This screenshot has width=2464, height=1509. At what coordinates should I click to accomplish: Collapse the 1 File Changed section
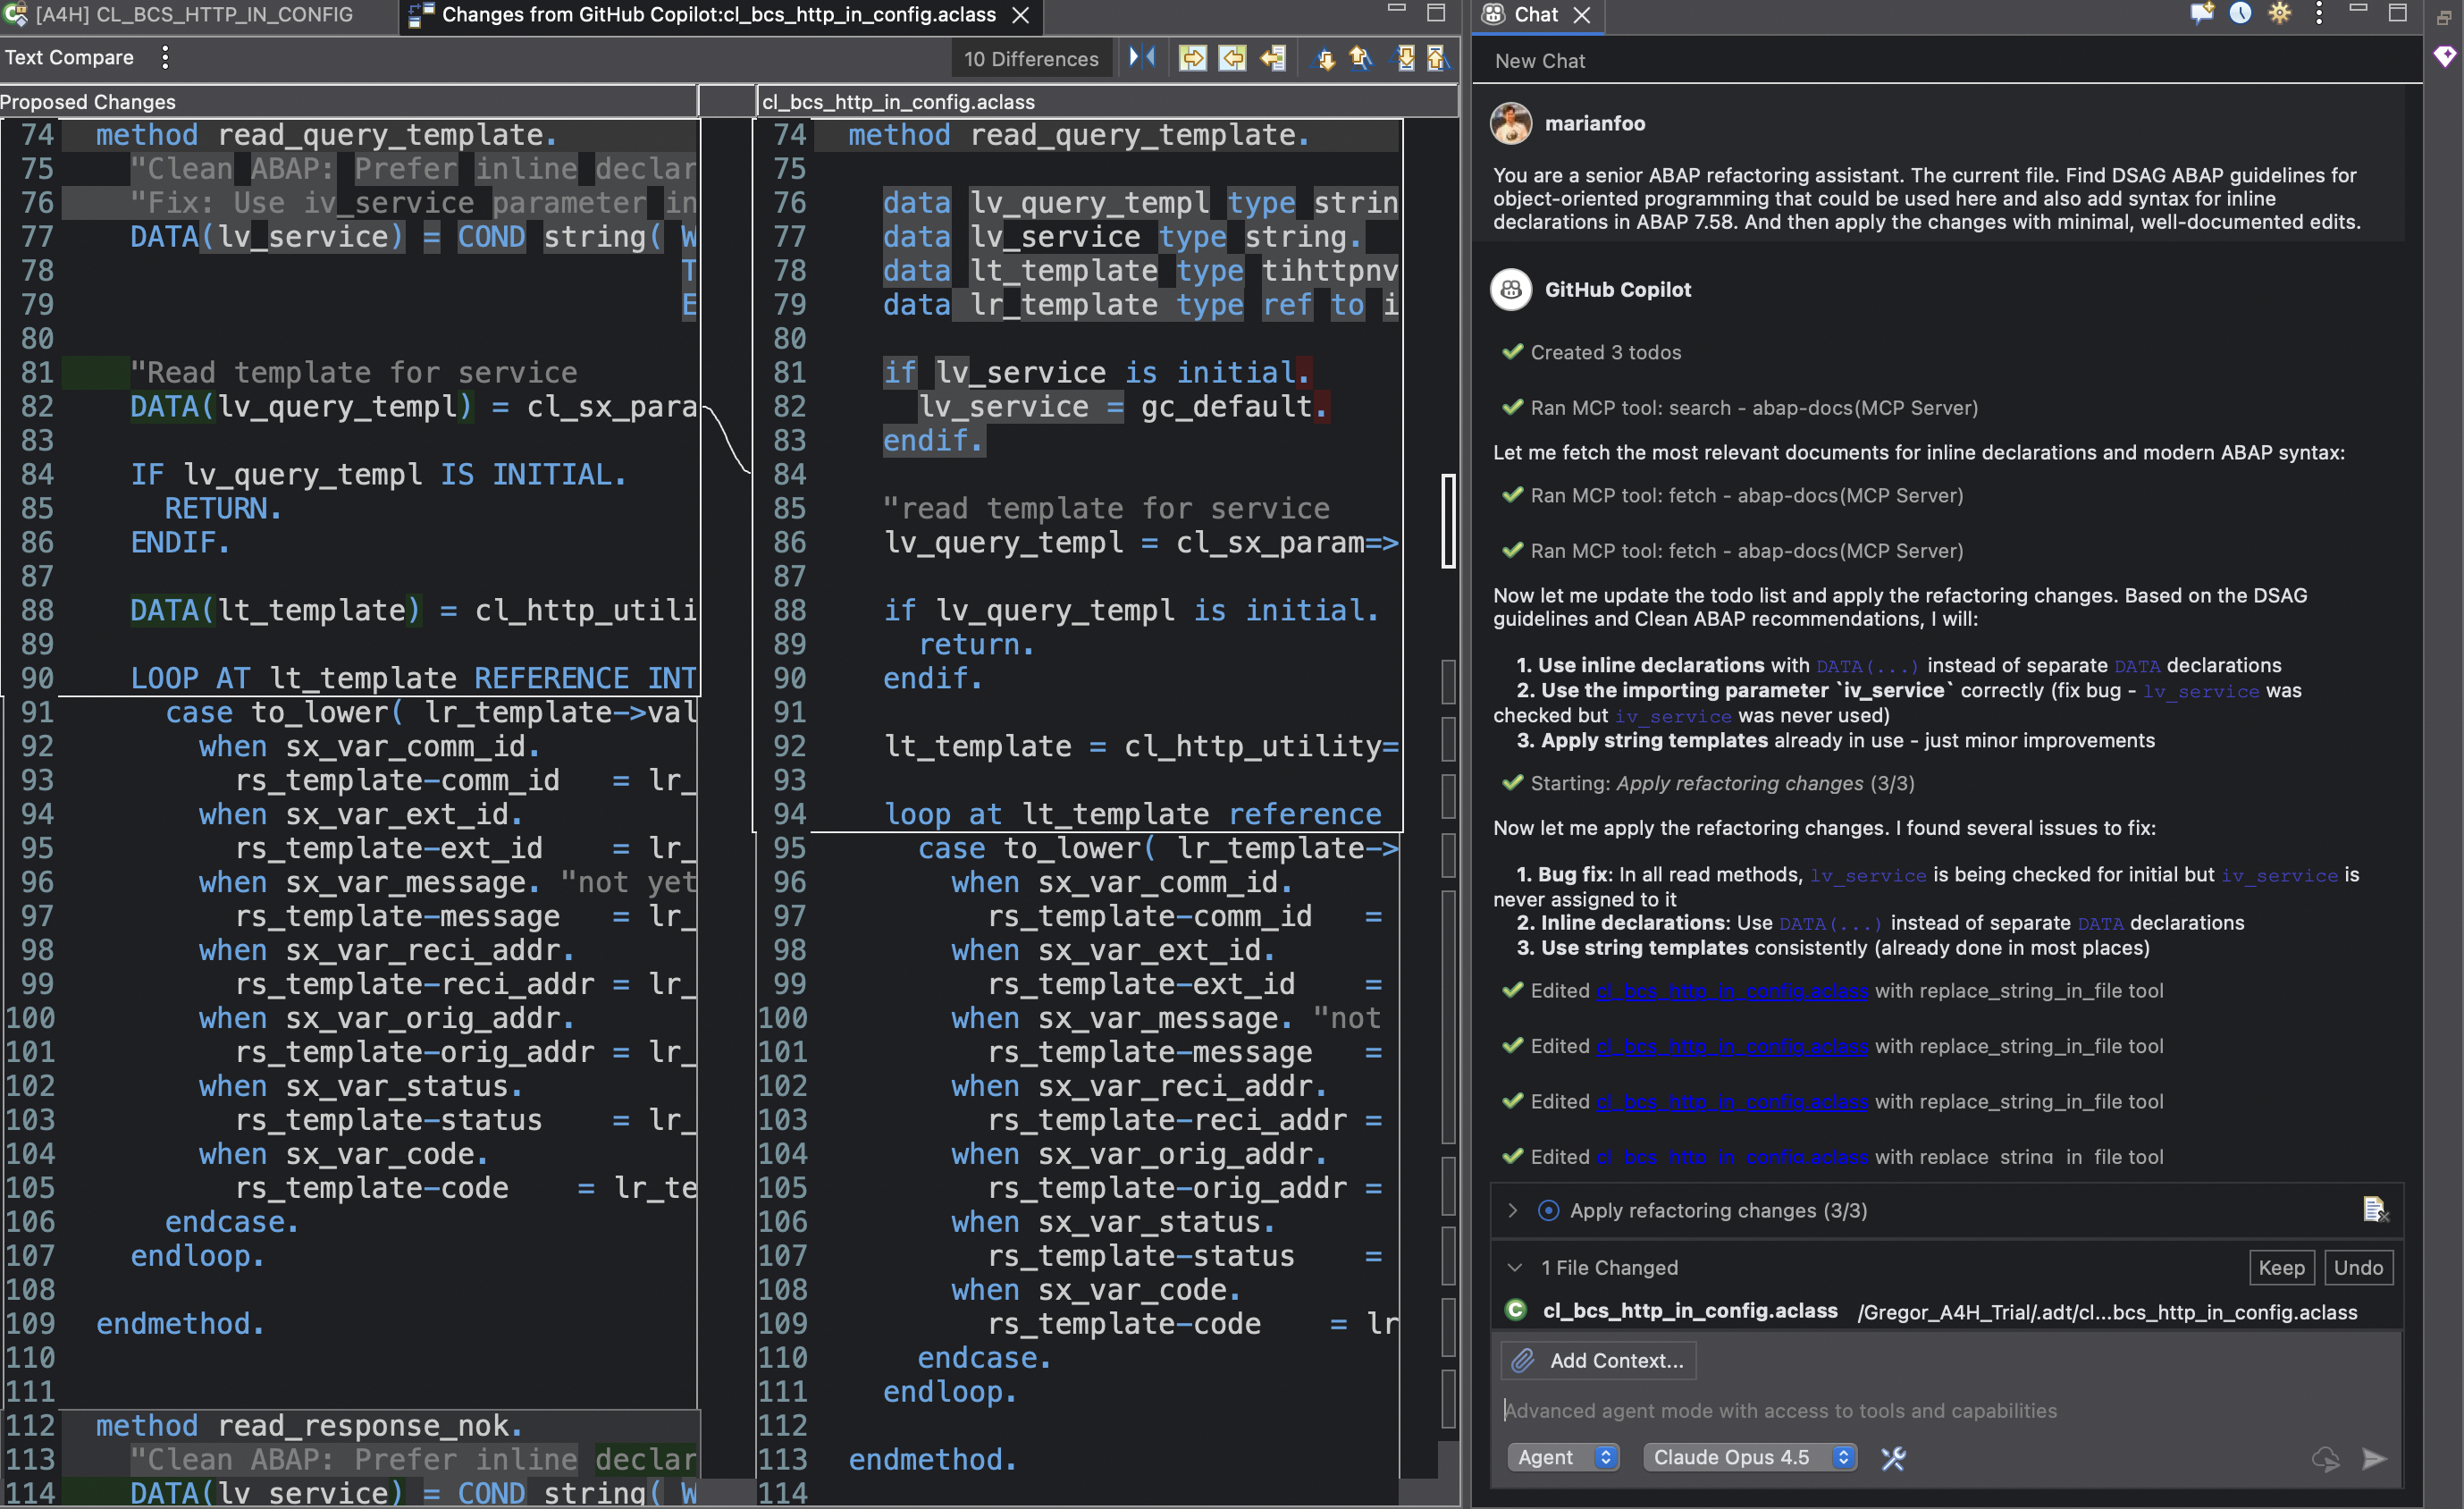click(x=1514, y=1267)
